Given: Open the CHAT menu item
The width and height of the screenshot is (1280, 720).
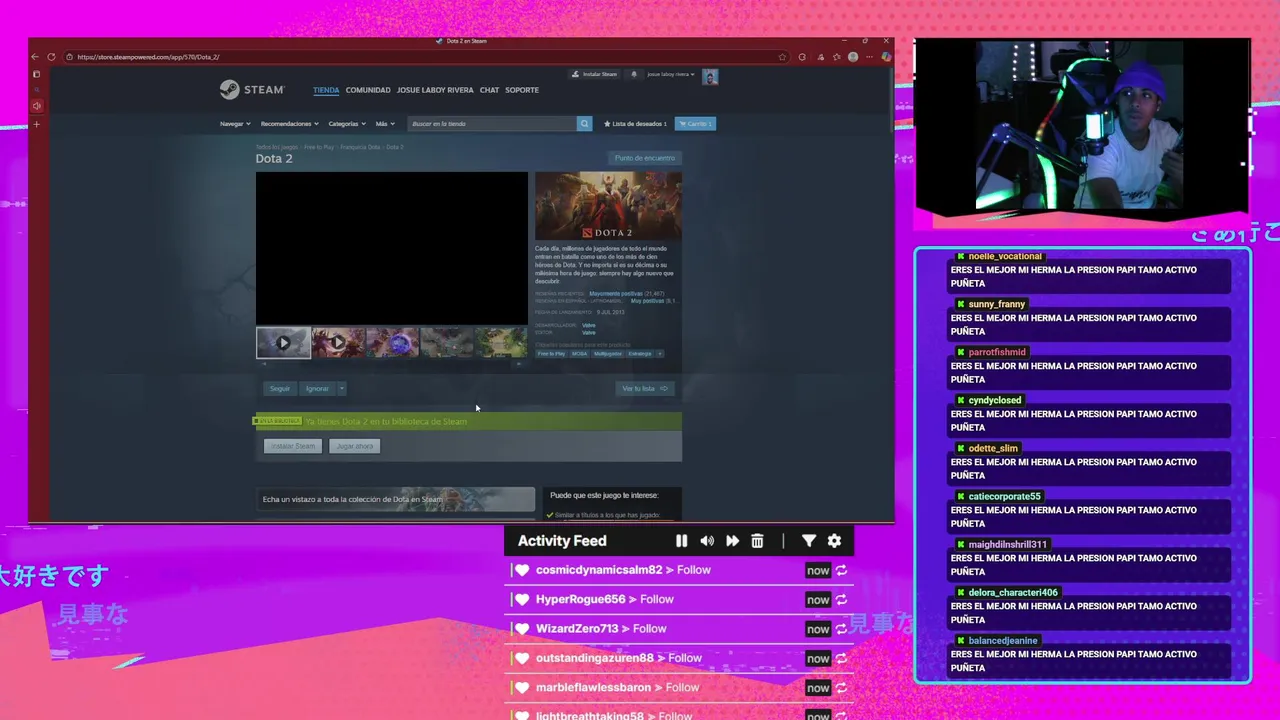Looking at the screenshot, I should pyautogui.click(x=489, y=90).
